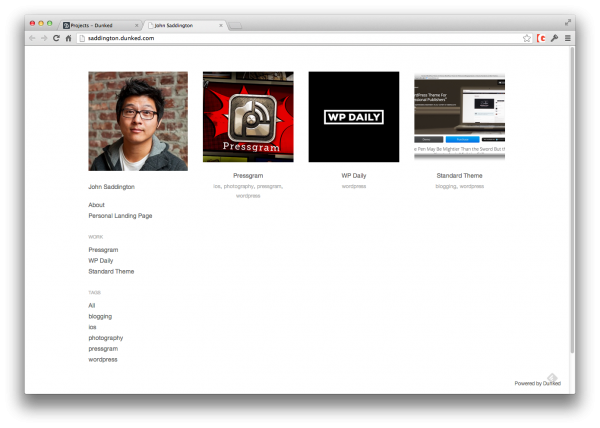The image size is (600, 428).
Task: Open Pressgram under Work sidebar
Action: click(103, 250)
